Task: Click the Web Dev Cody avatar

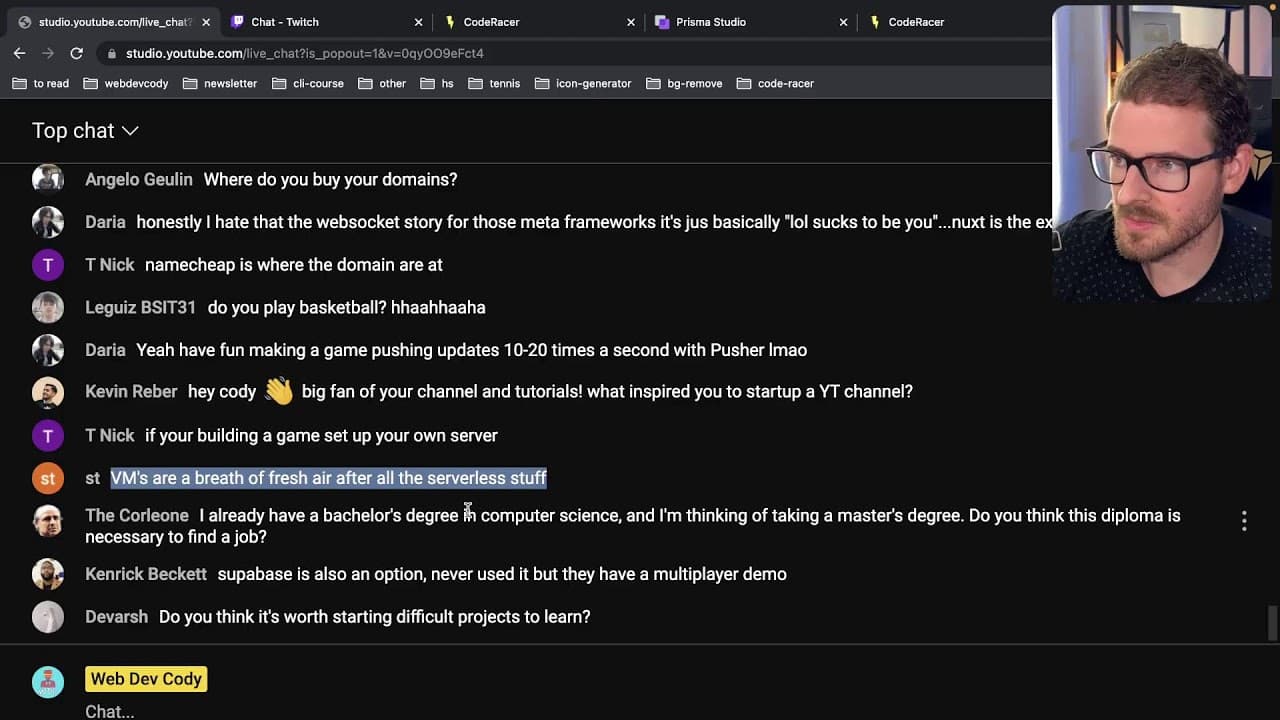Action: pos(48,682)
